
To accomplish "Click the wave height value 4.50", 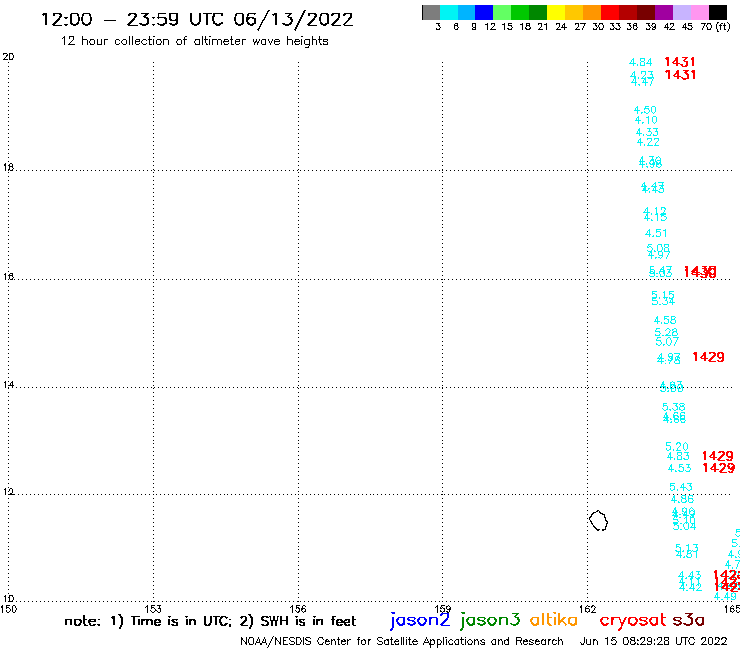I will [x=645, y=110].
